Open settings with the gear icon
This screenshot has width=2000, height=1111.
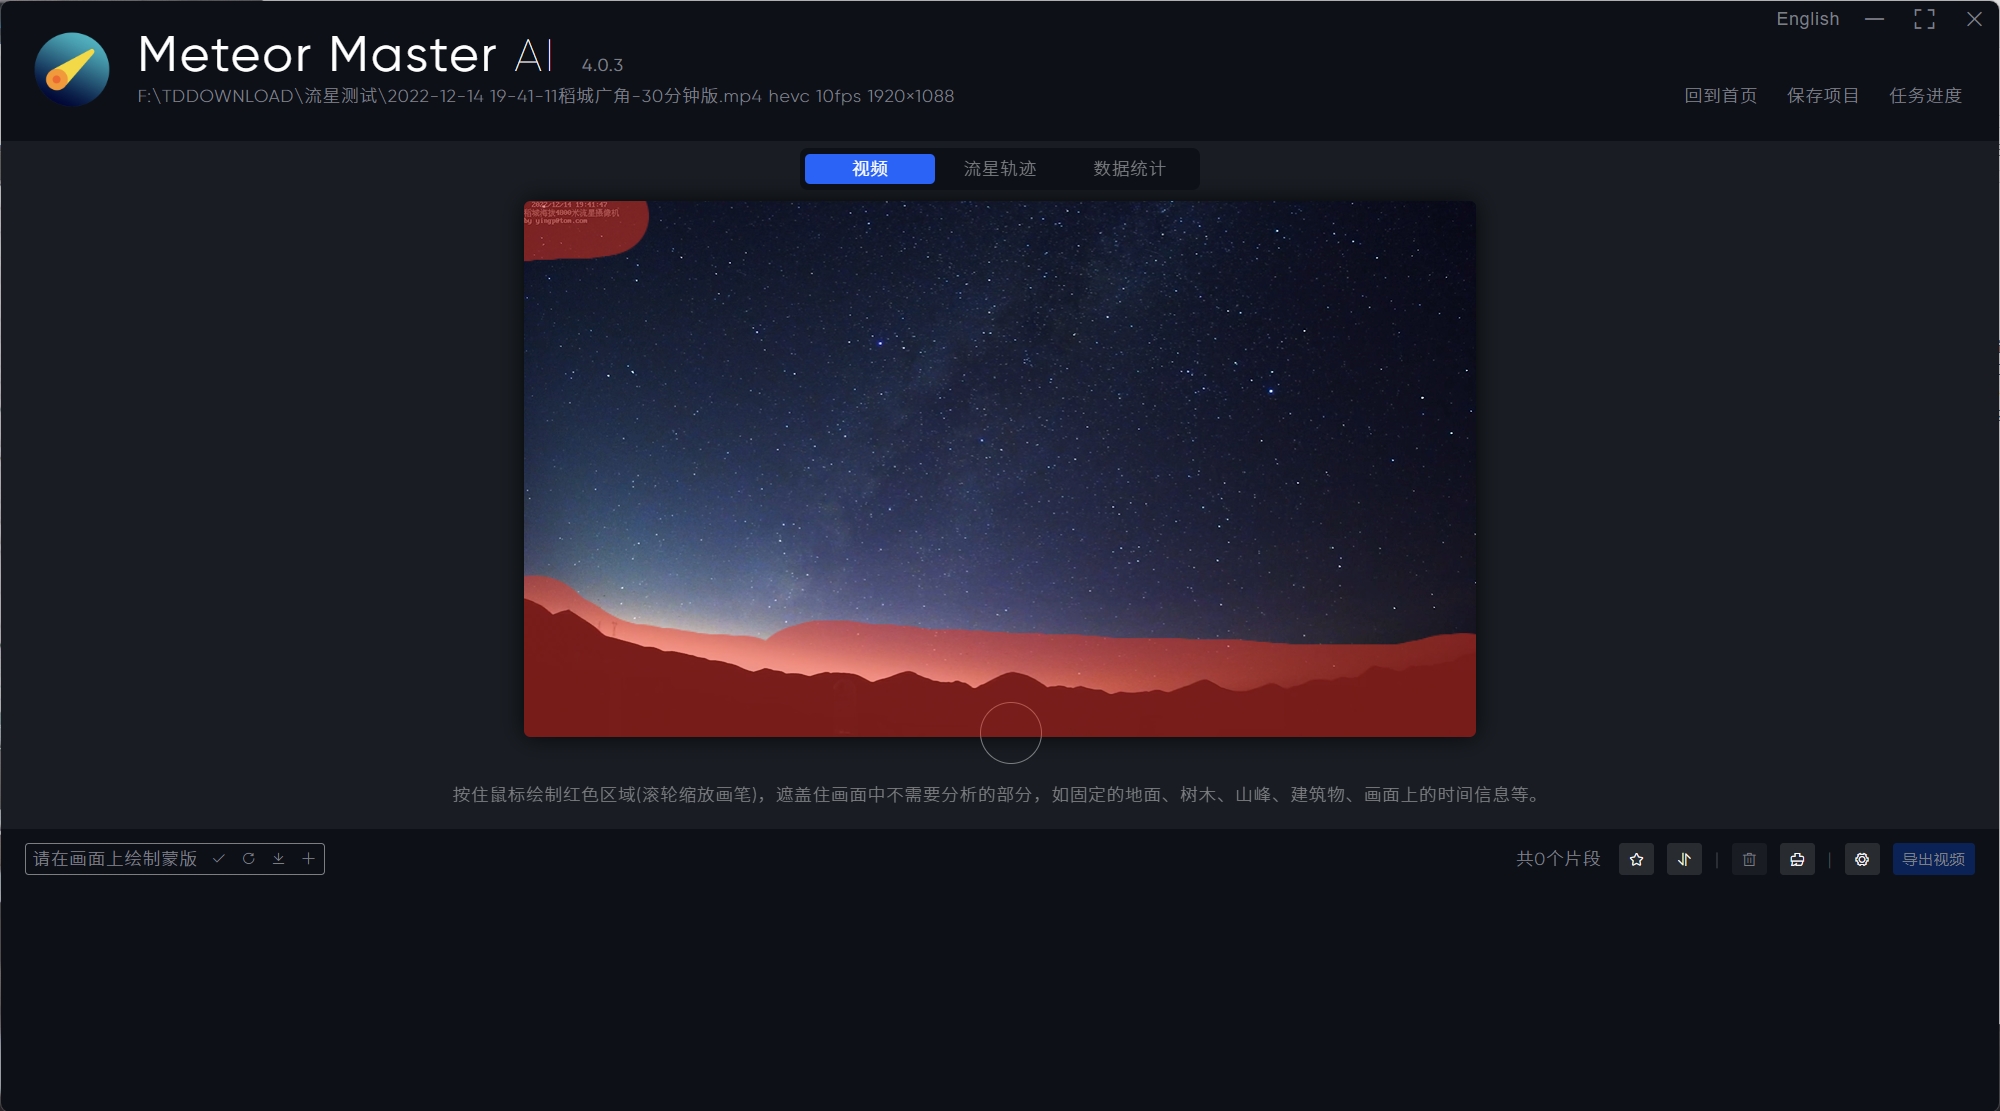point(1862,860)
